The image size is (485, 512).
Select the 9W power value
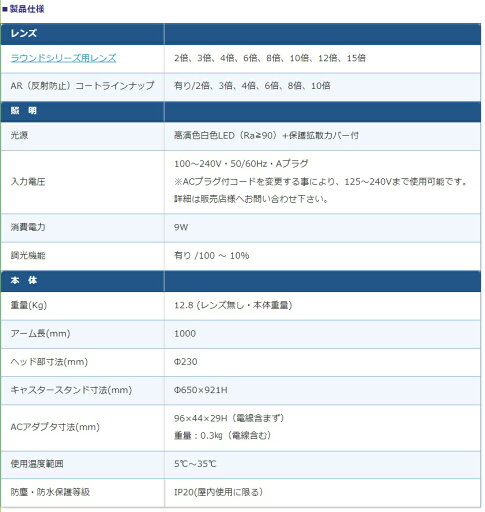(181, 227)
